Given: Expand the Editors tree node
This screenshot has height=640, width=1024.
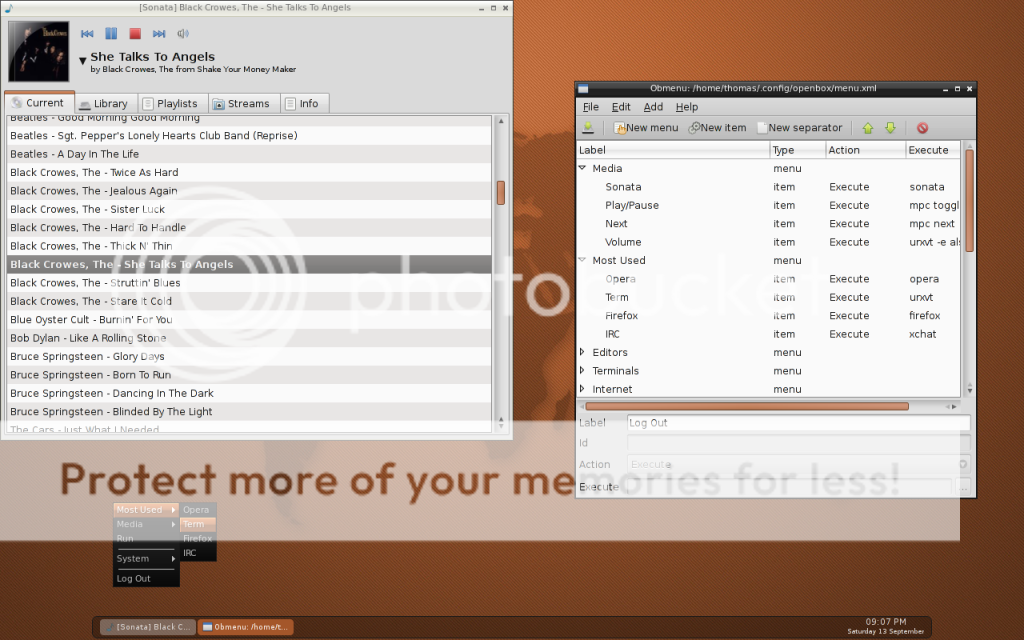Looking at the screenshot, I should pos(583,352).
